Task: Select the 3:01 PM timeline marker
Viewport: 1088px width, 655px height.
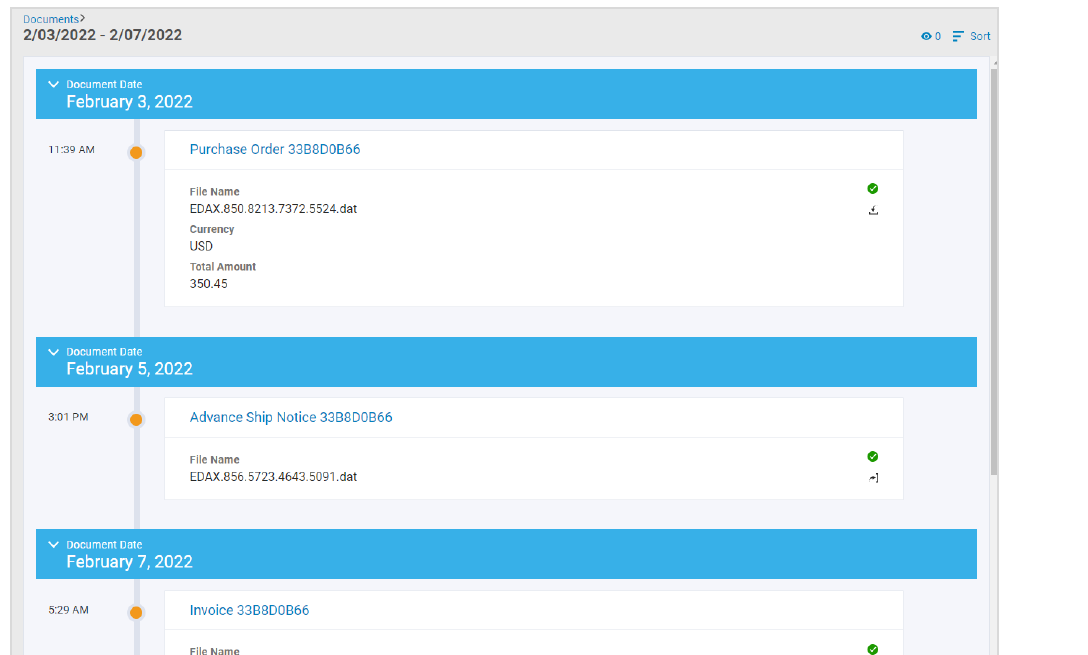Action: [x=136, y=420]
